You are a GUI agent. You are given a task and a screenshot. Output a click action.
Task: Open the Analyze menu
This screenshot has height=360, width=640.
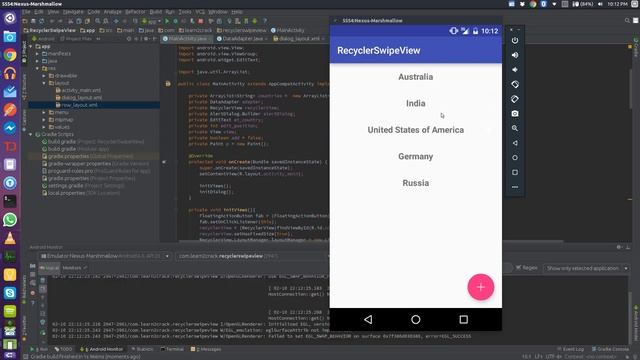click(112, 12)
